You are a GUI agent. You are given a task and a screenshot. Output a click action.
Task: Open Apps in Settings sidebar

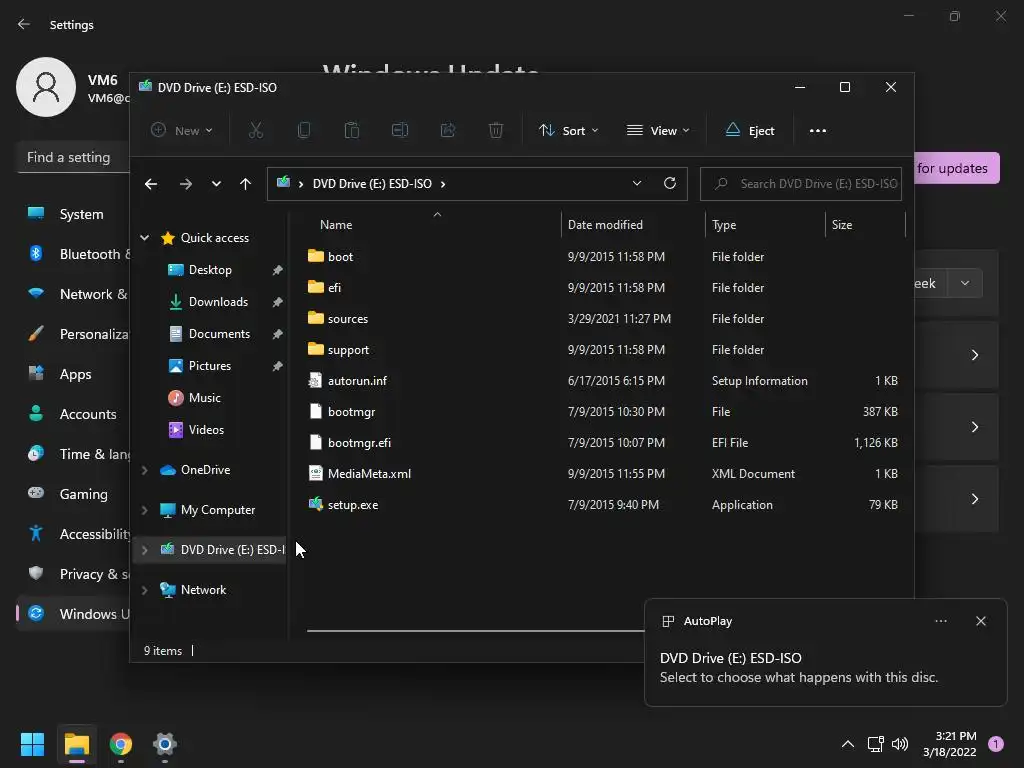pyautogui.click(x=73, y=374)
